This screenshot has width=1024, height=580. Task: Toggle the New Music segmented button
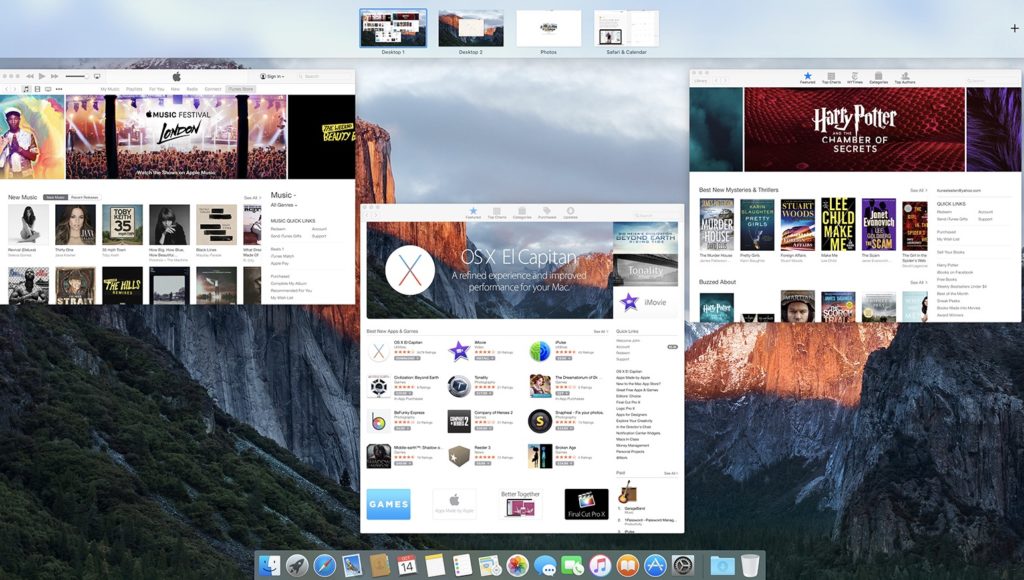pyautogui.click(x=55, y=197)
